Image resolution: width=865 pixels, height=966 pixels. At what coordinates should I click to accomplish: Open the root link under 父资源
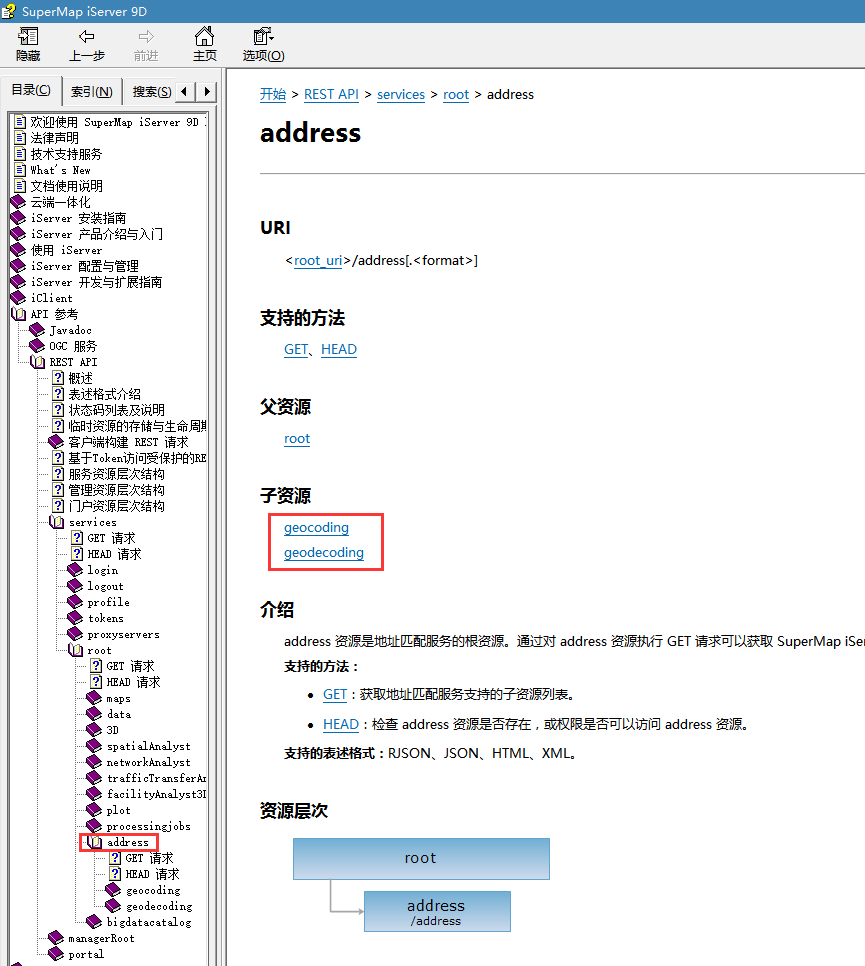click(297, 439)
